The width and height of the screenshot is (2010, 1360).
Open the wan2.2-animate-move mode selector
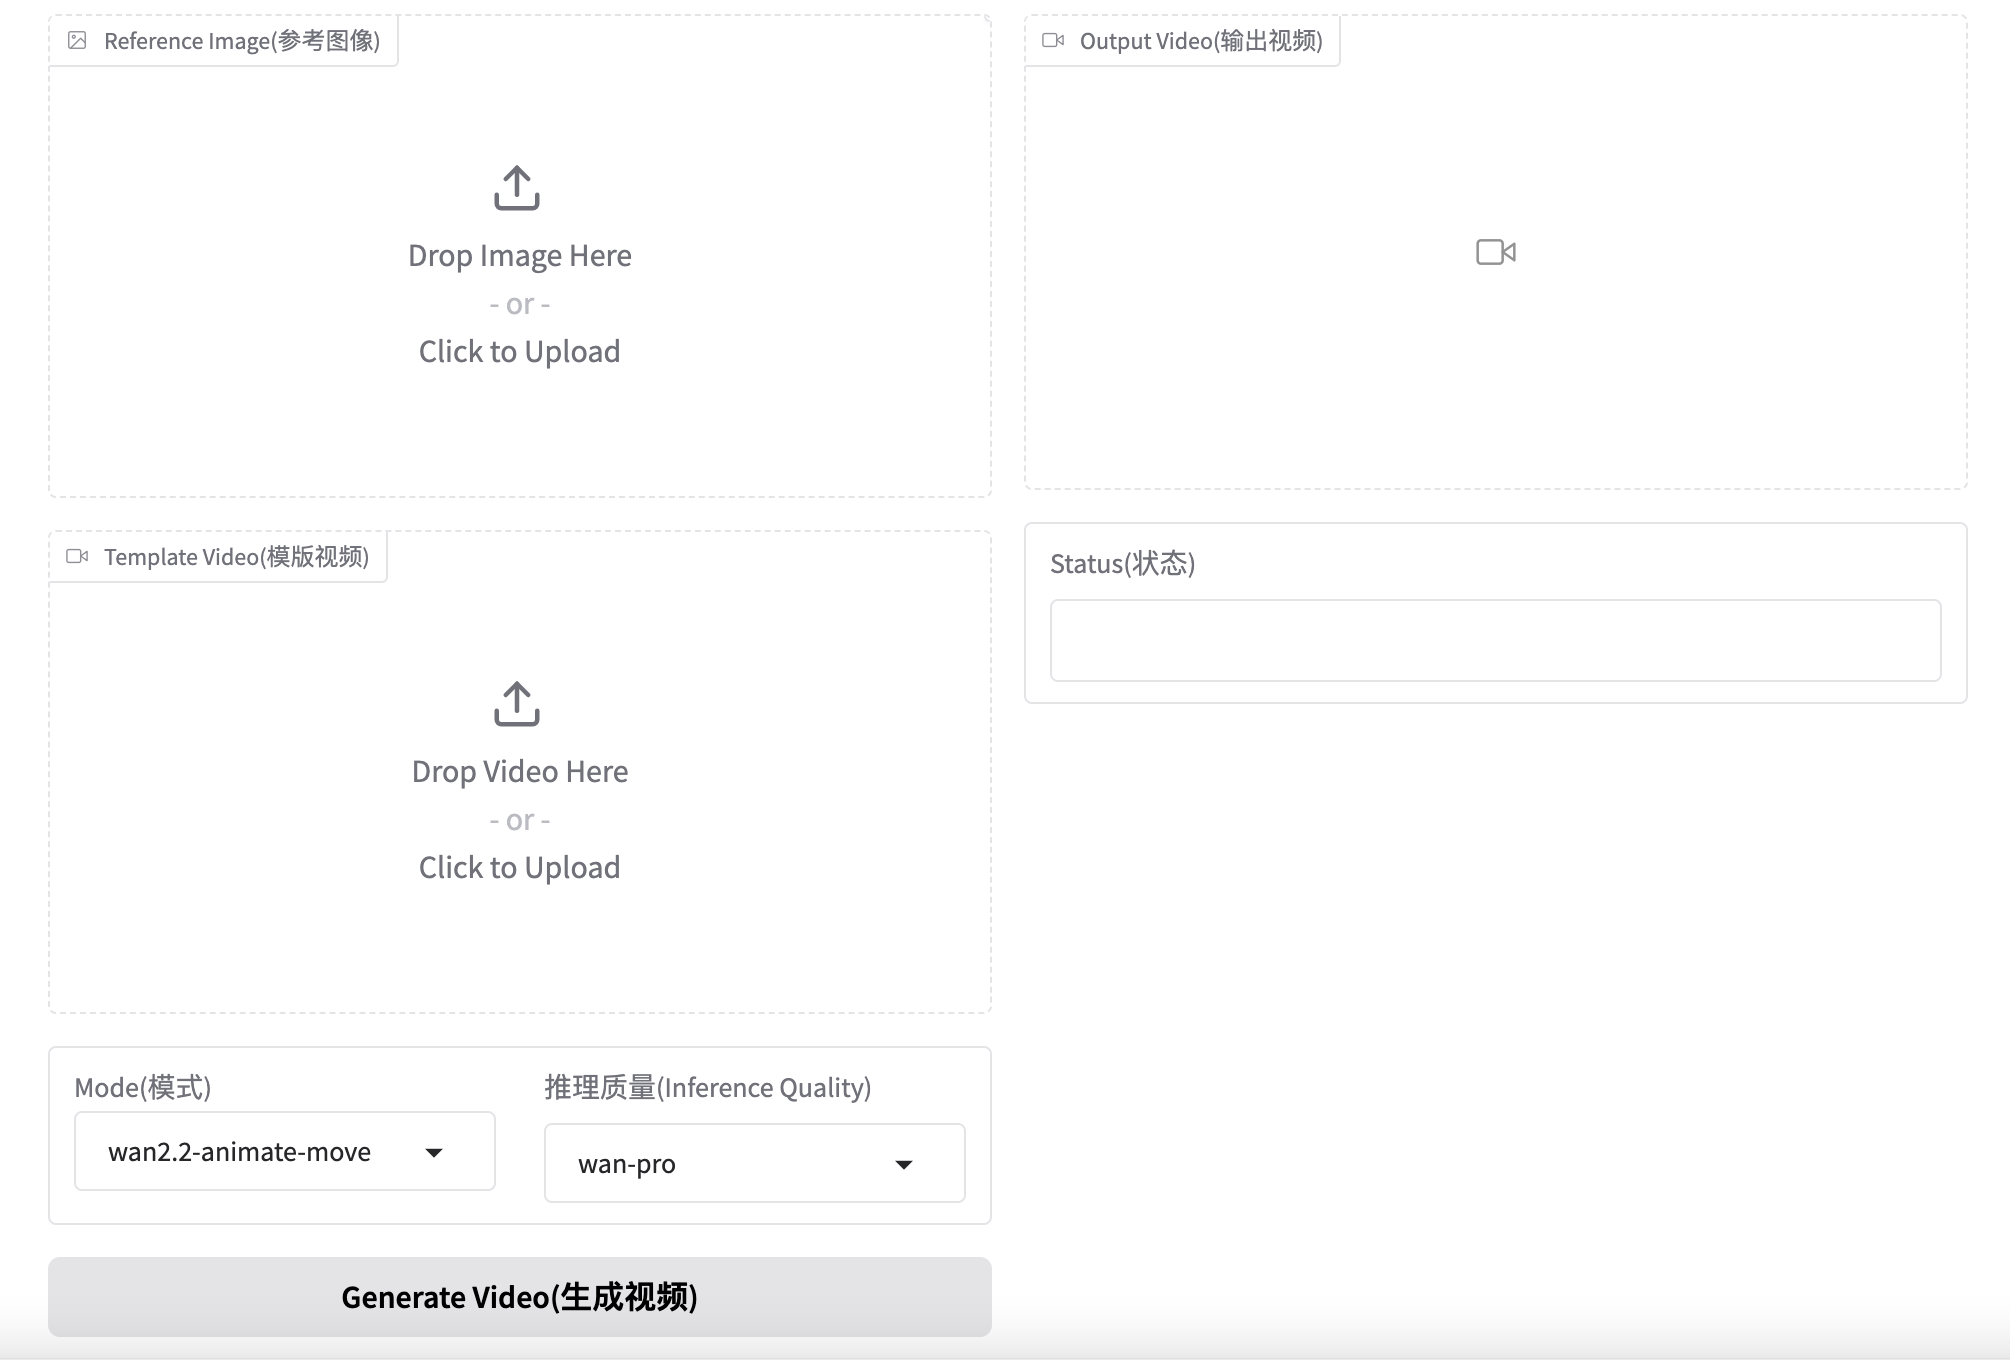240,1152
